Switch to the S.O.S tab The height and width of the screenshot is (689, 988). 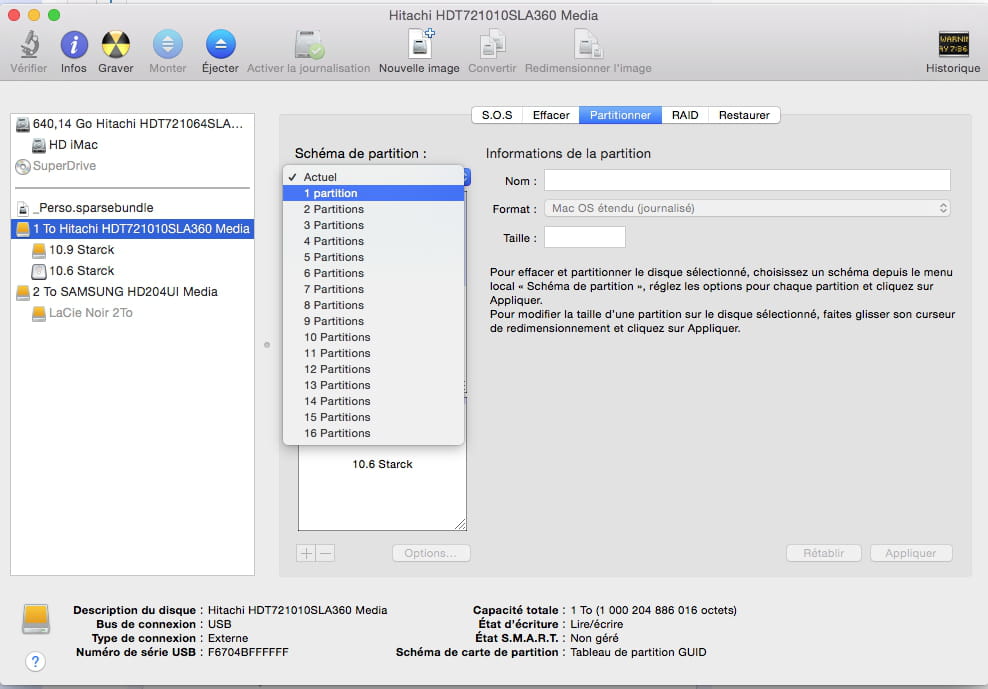click(x=496, y=115)
